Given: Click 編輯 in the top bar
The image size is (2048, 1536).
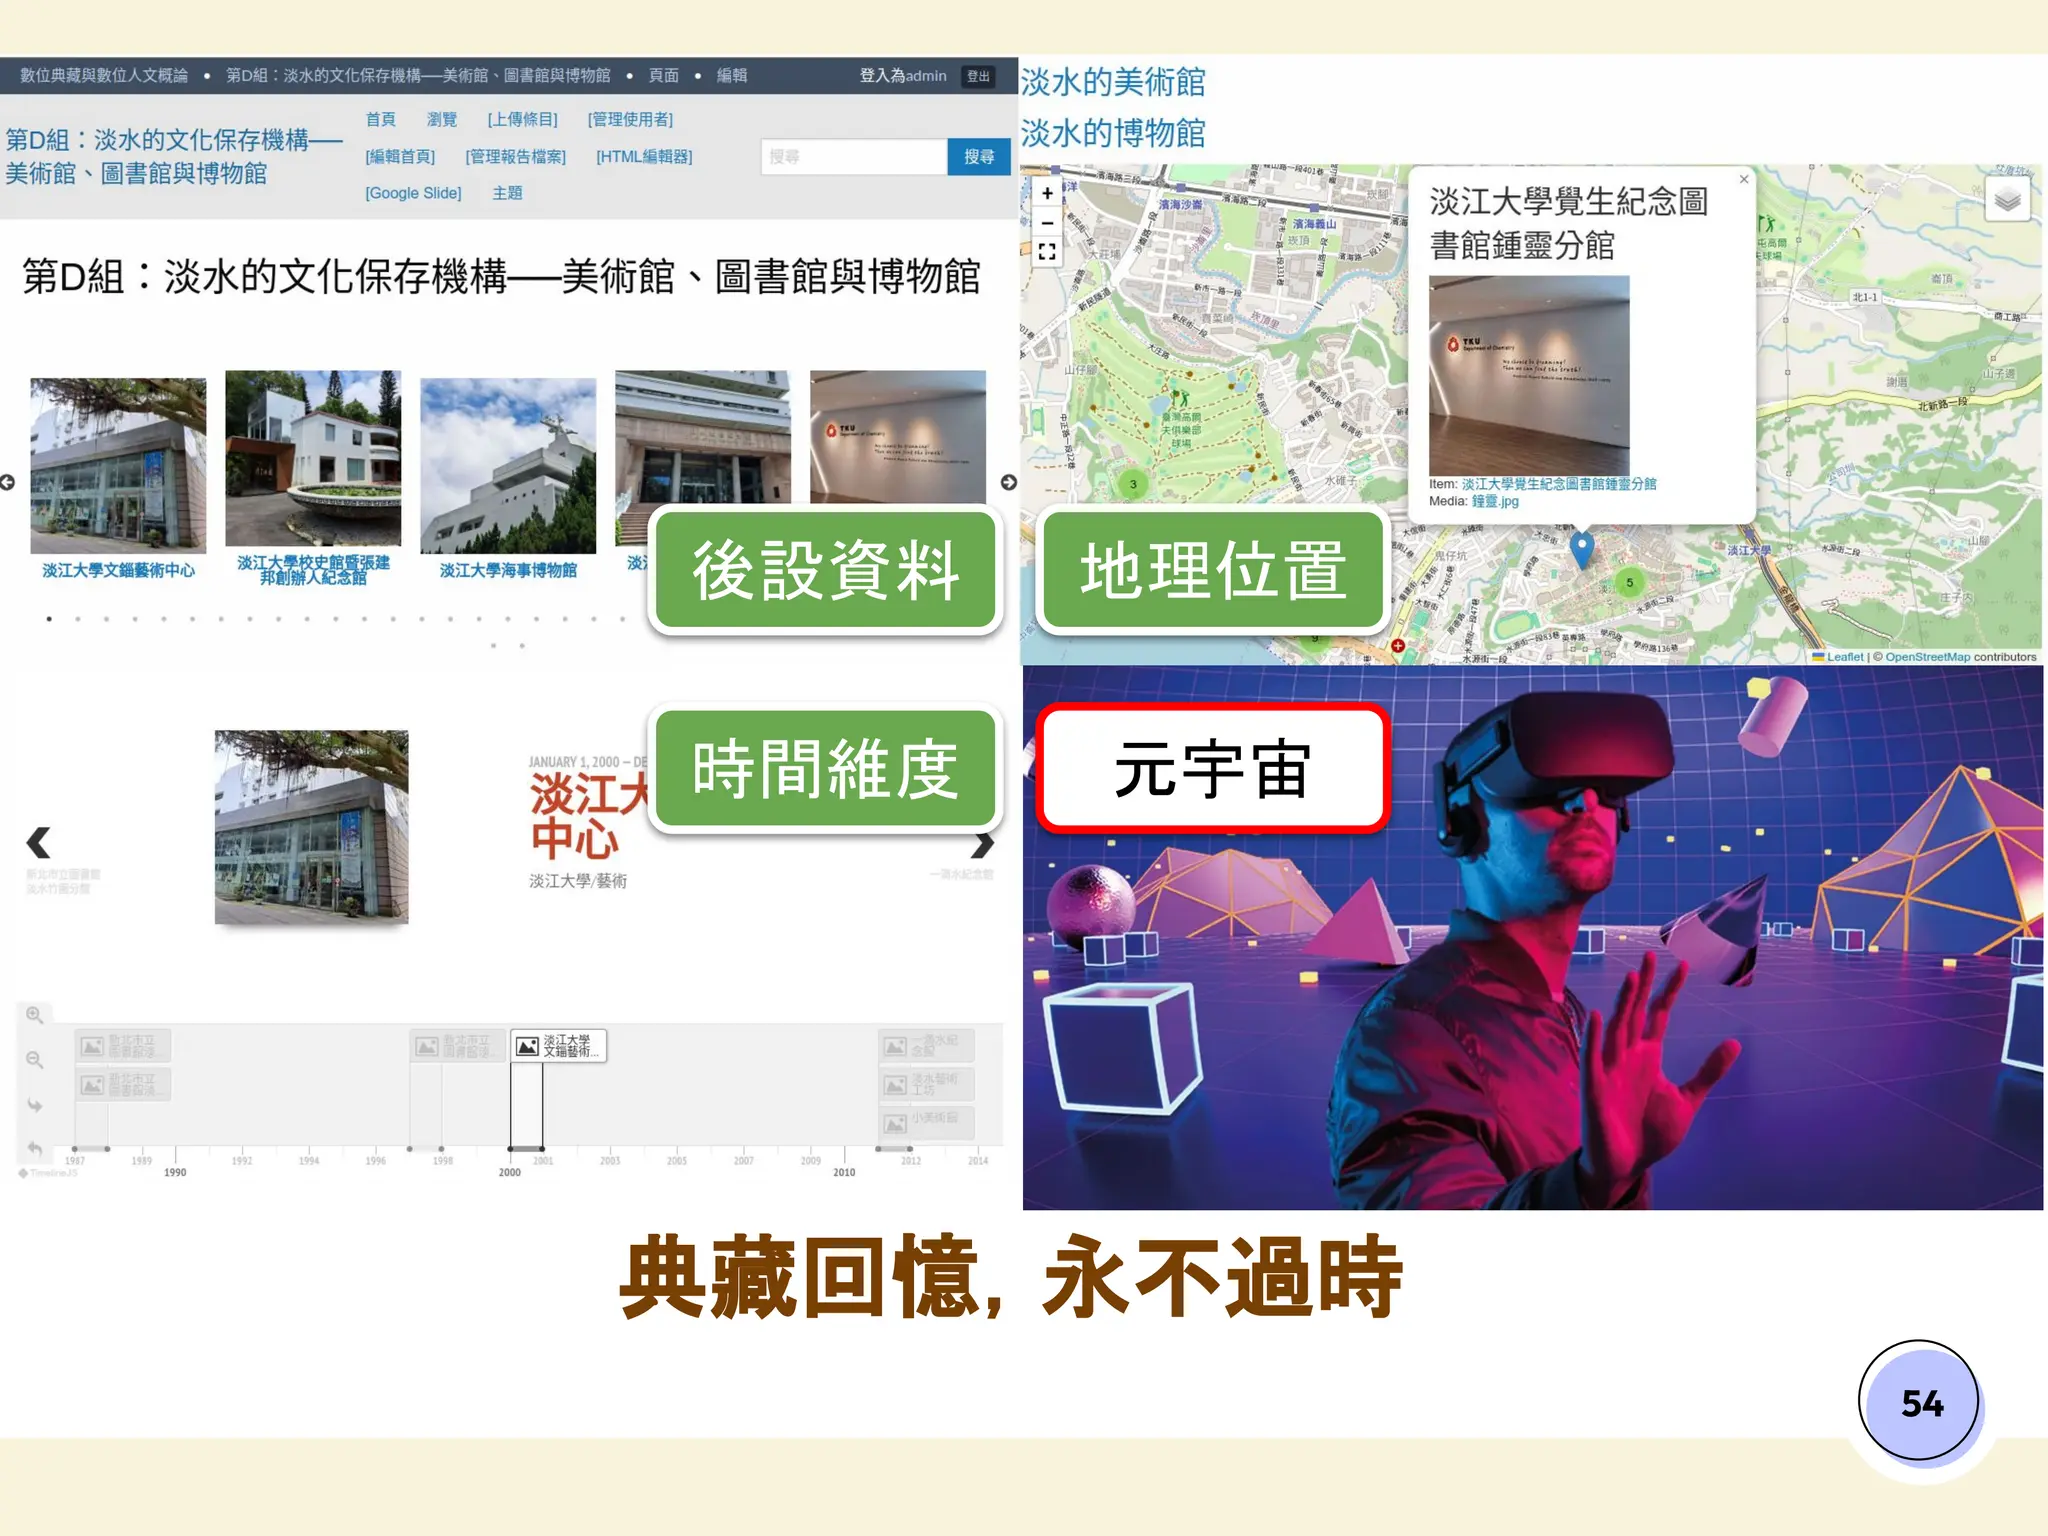Looking at the screenshot, I should click(x=732, y=76).
